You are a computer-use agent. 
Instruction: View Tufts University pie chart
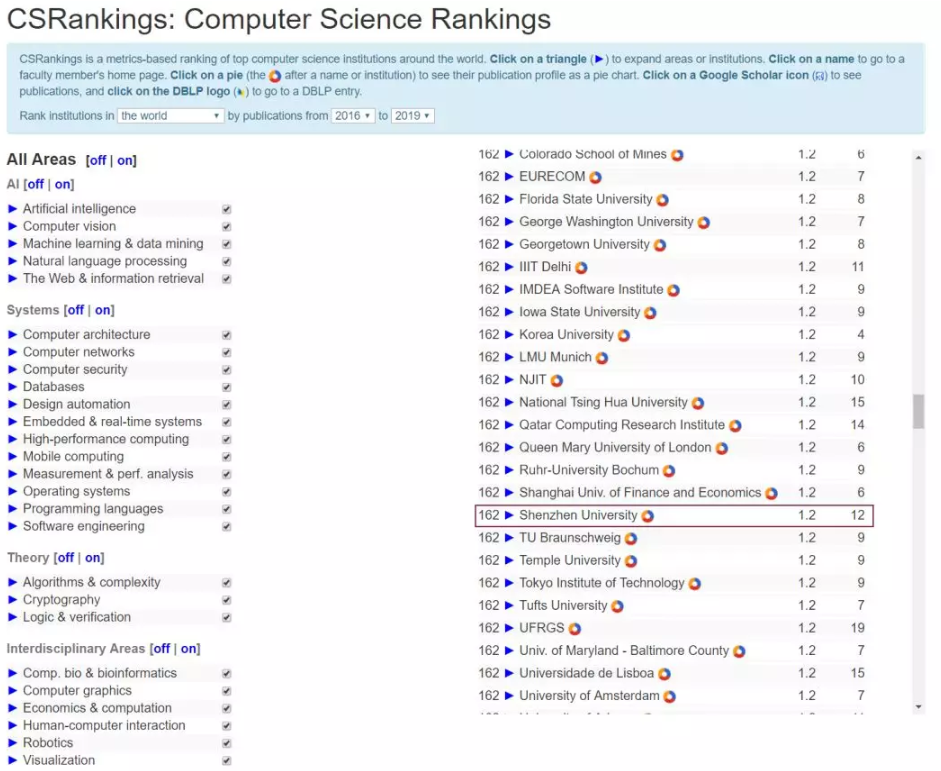618,607
